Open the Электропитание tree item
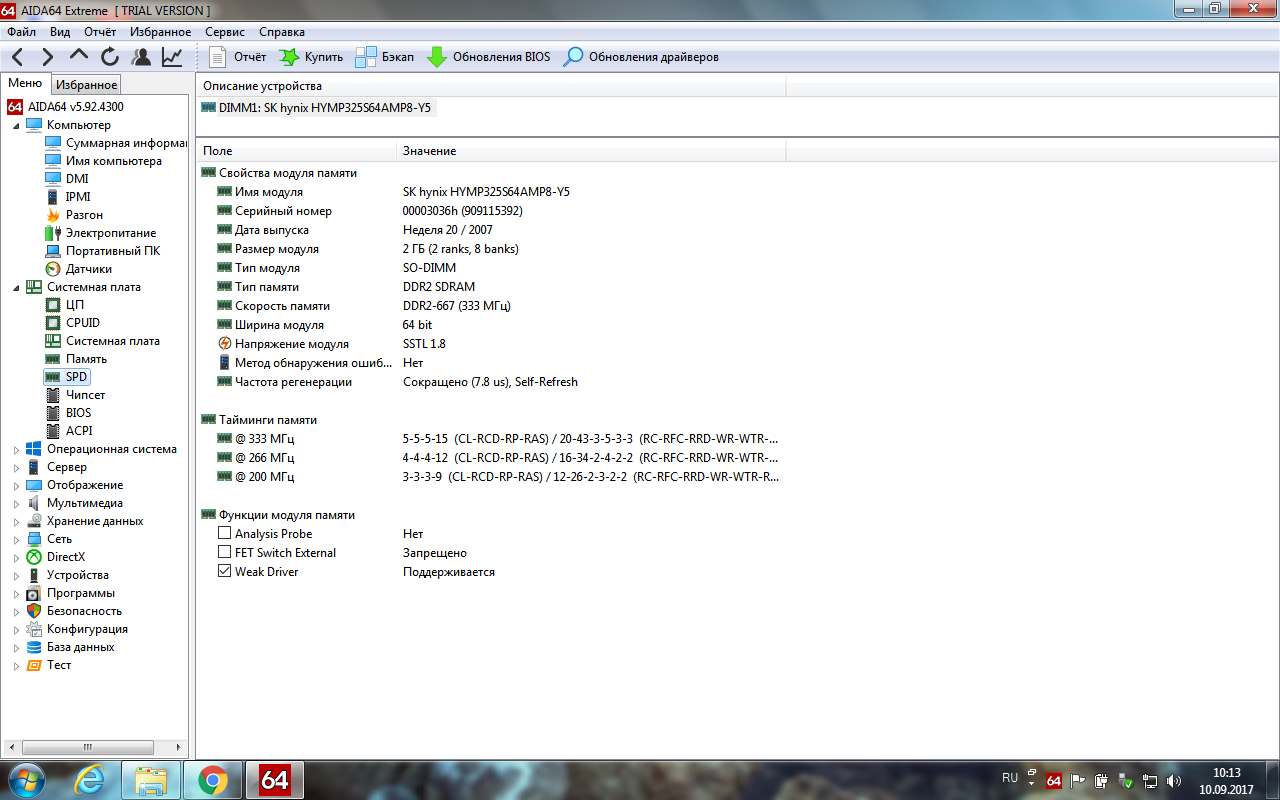Screen dimensions: 1280x800 (x=101, y=233)
